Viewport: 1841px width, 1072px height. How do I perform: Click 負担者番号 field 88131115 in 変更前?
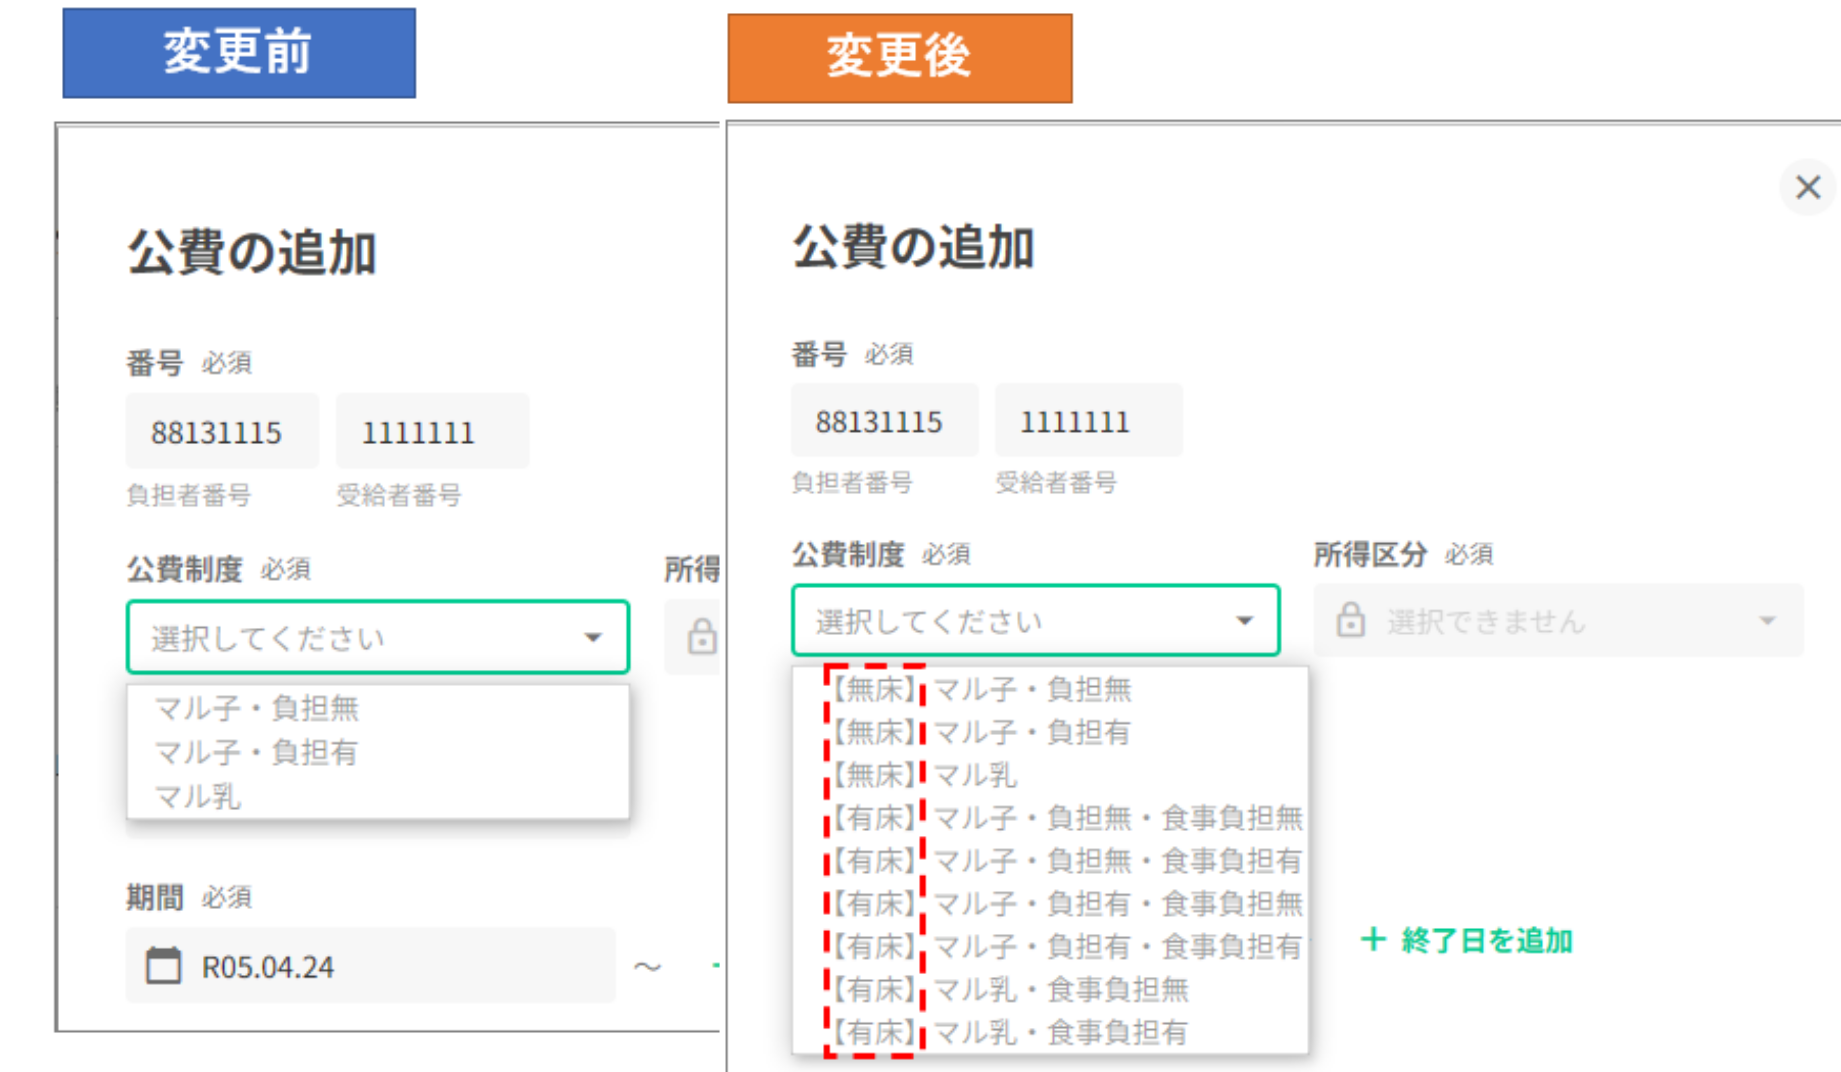pos(222,431)
